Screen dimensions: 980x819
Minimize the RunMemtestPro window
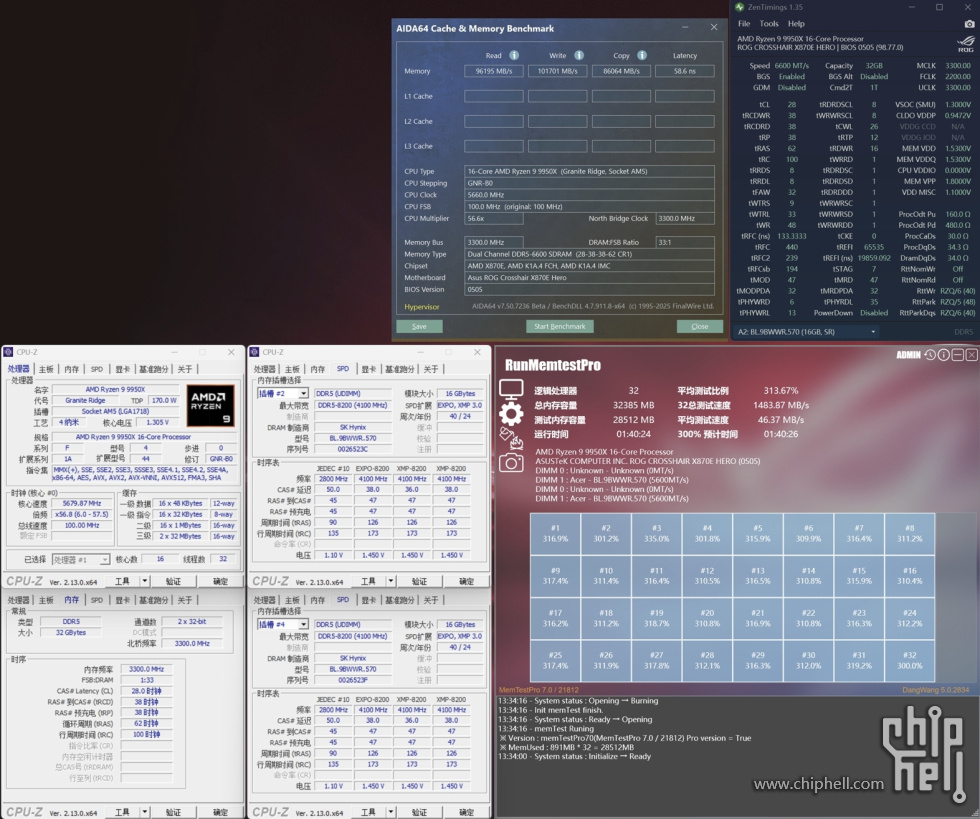[958, 354]
